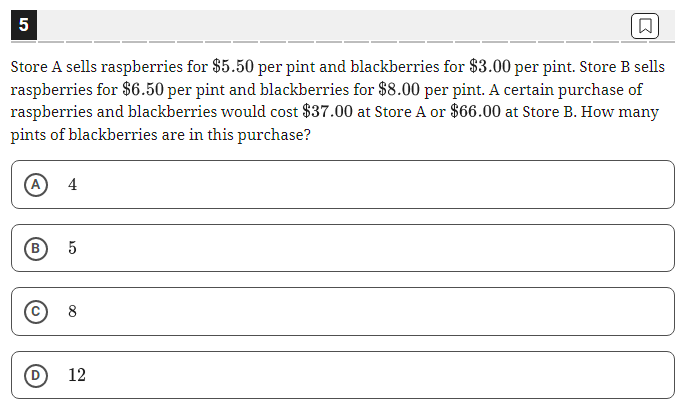Click empty space inside option C box
The width and height of the screenshot is (689, 415).
click(374, 312)
